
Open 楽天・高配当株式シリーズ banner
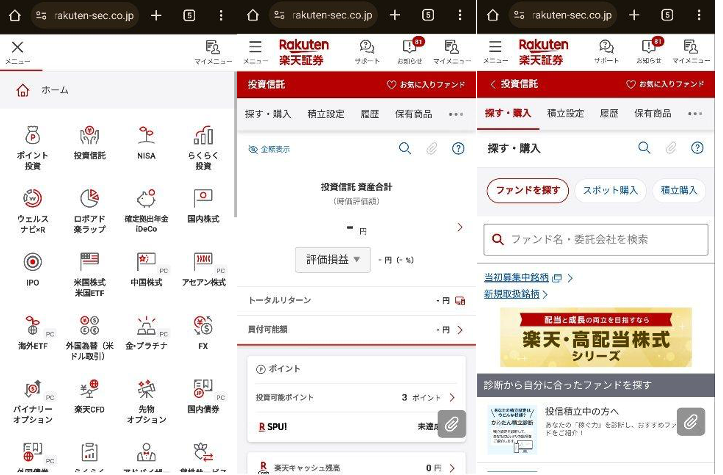(596, 338)
